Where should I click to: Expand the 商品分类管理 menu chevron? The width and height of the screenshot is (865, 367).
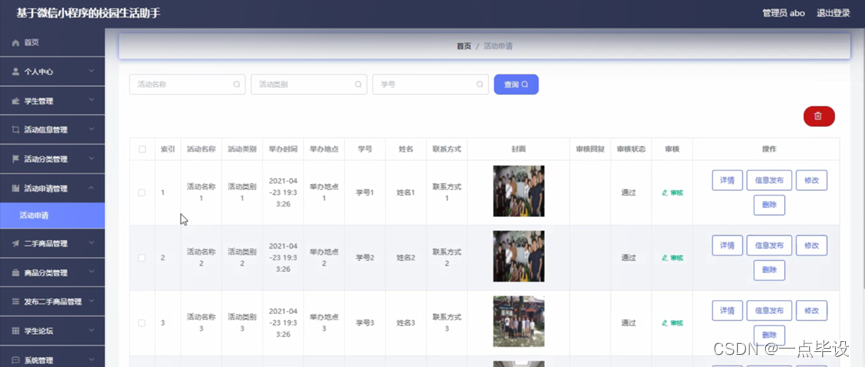click(92, 272)
